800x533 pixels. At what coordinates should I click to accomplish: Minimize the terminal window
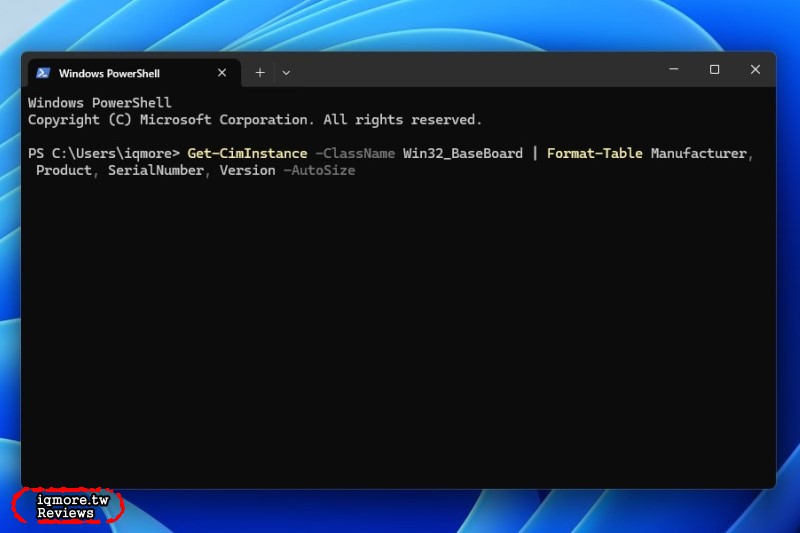click(x=674, y=69)
